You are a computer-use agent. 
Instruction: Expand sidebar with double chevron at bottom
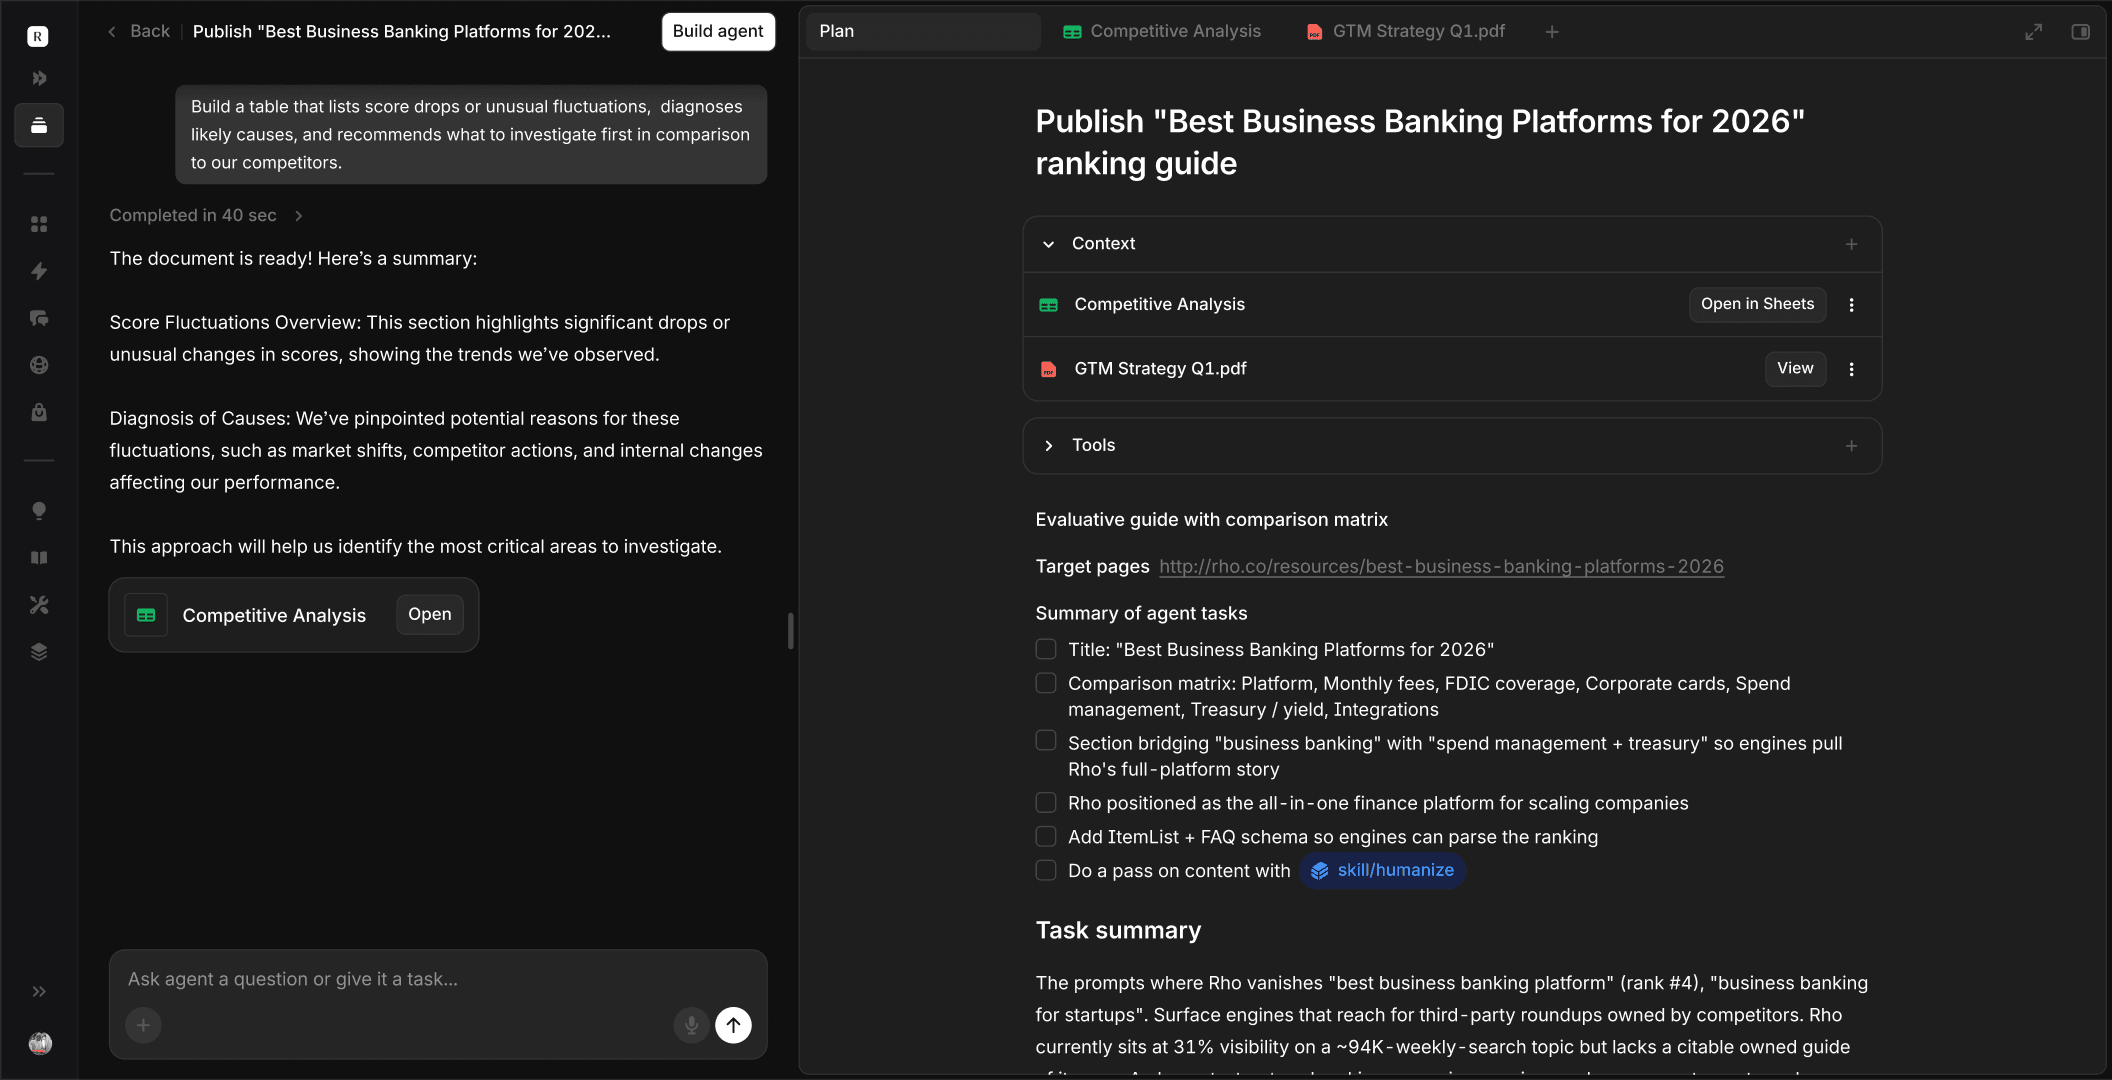pyautogui.click(x=39, y=992)
